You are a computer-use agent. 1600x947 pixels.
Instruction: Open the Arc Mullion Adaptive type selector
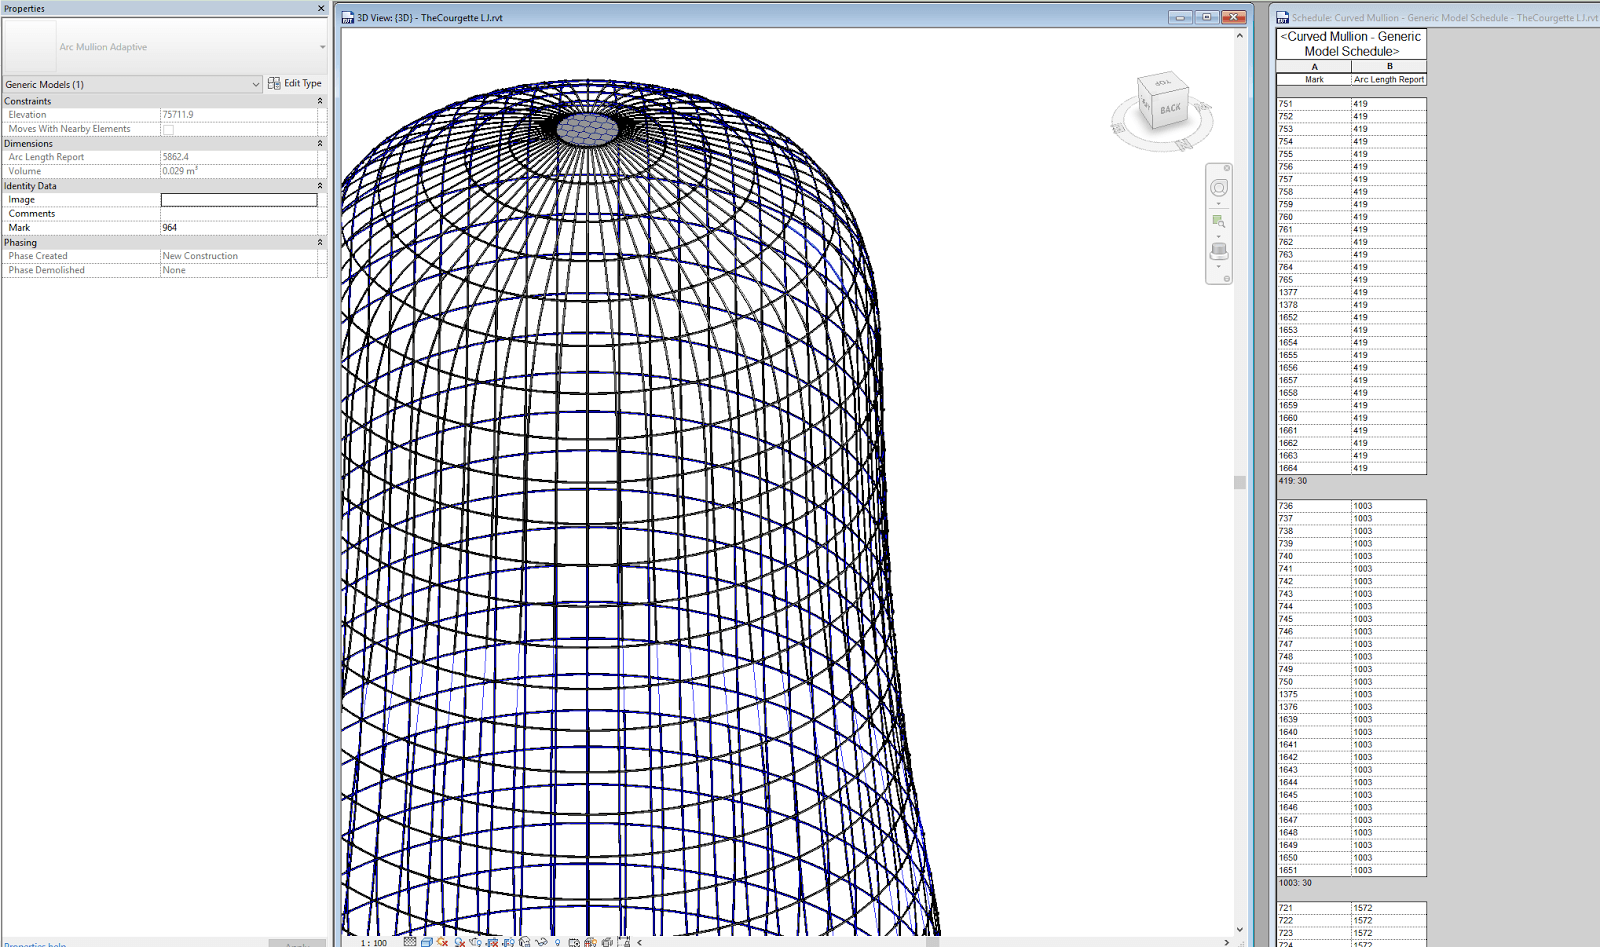[165, 47]
